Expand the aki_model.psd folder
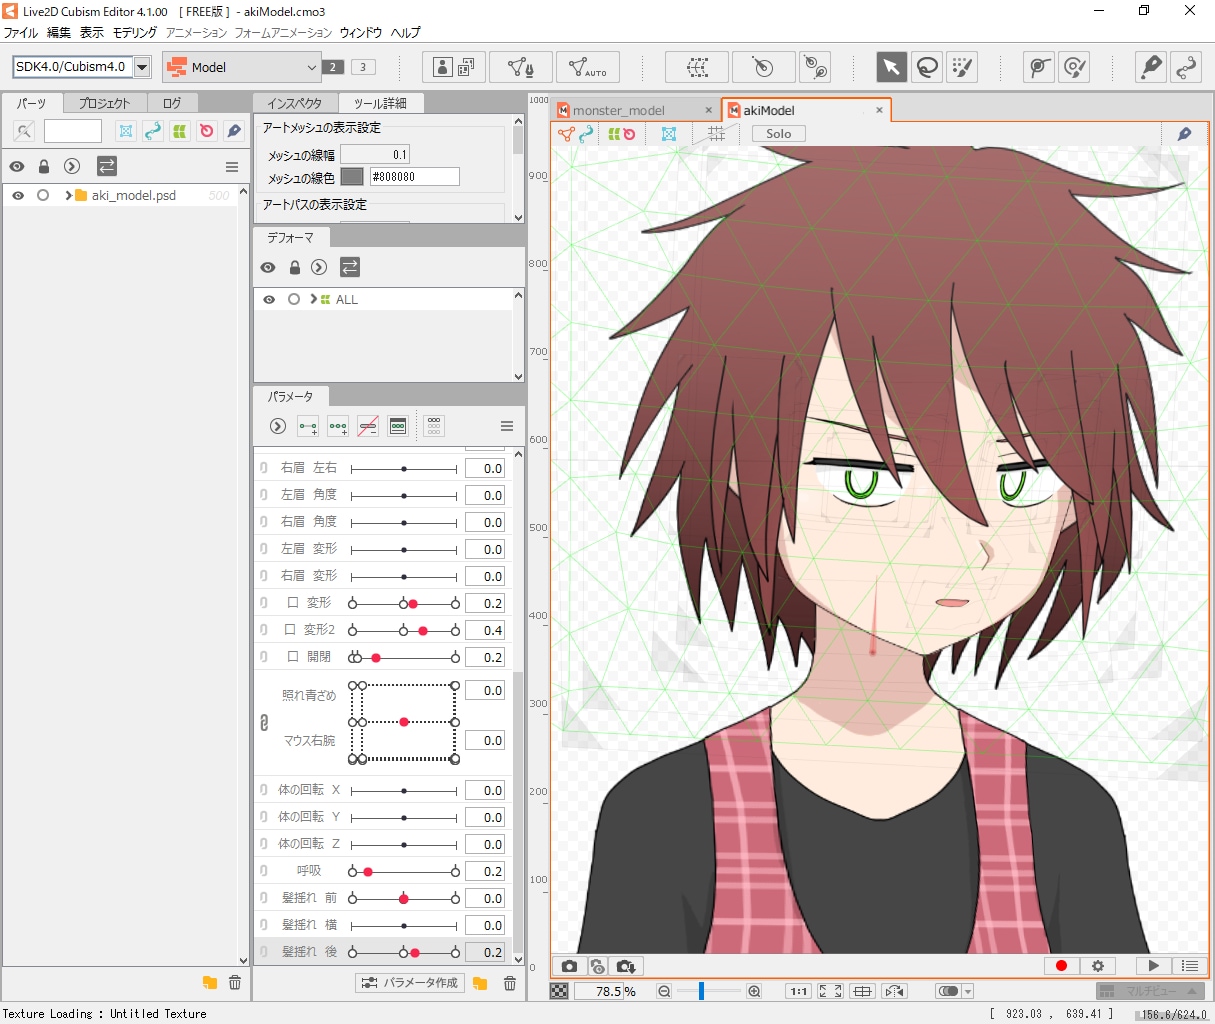Viewport: 1215px width, 1024px height. click(67, 196)
